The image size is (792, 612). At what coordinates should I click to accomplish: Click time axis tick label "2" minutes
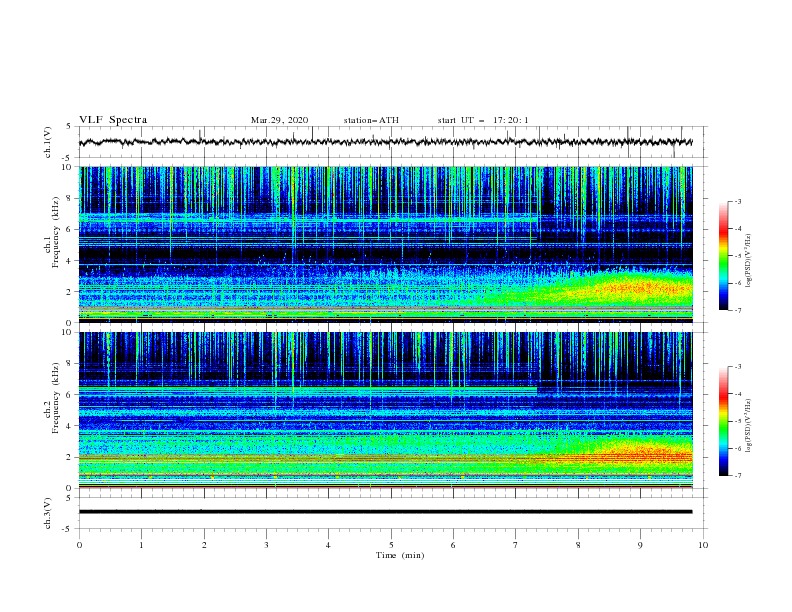[x=204, y=545]
